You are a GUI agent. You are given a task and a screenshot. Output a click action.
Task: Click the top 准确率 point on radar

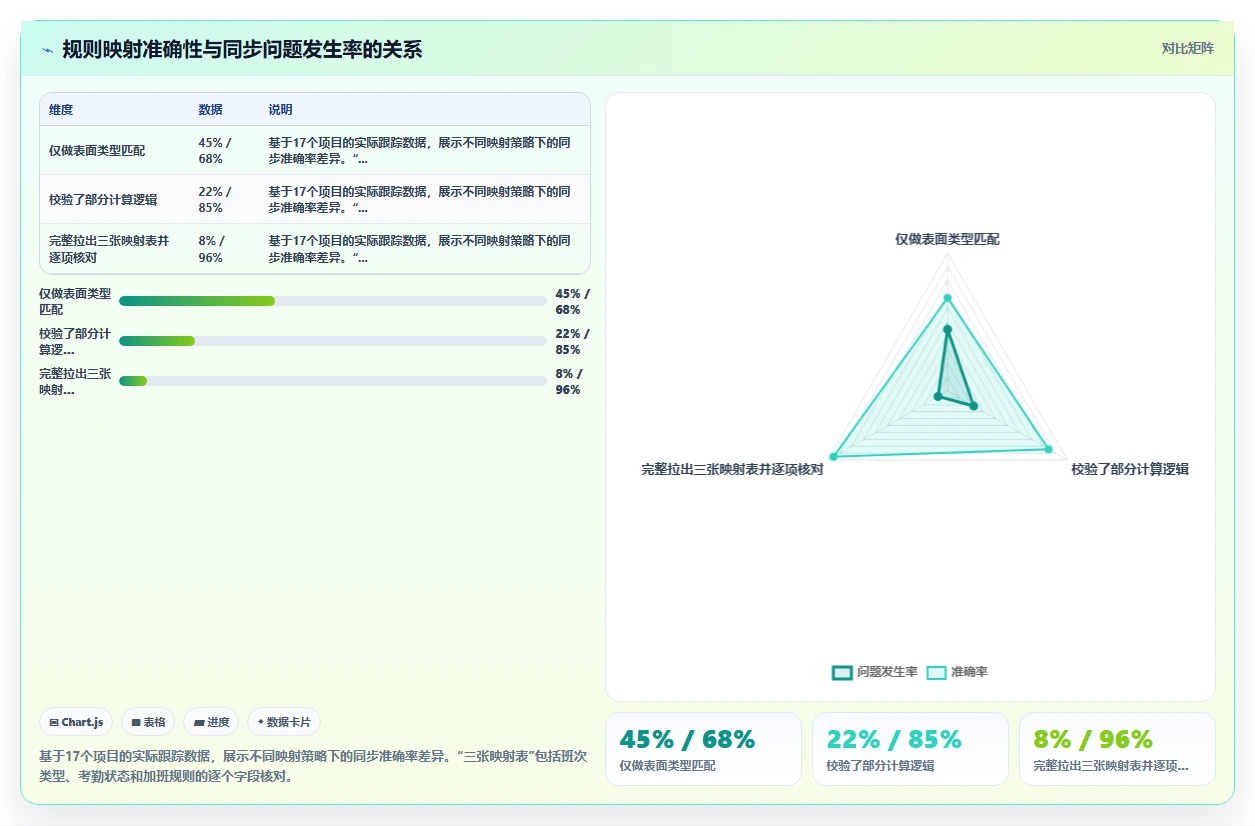(948, 298)
